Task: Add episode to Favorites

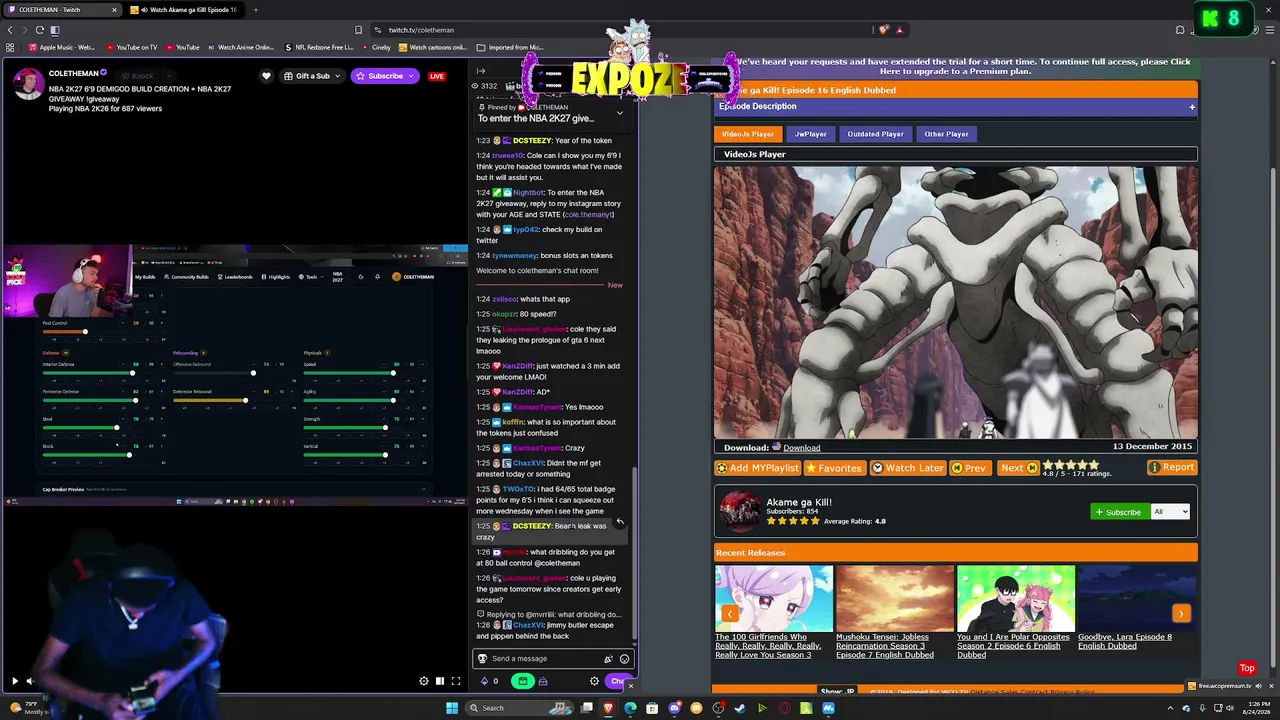Action: (x=833, y=468)
